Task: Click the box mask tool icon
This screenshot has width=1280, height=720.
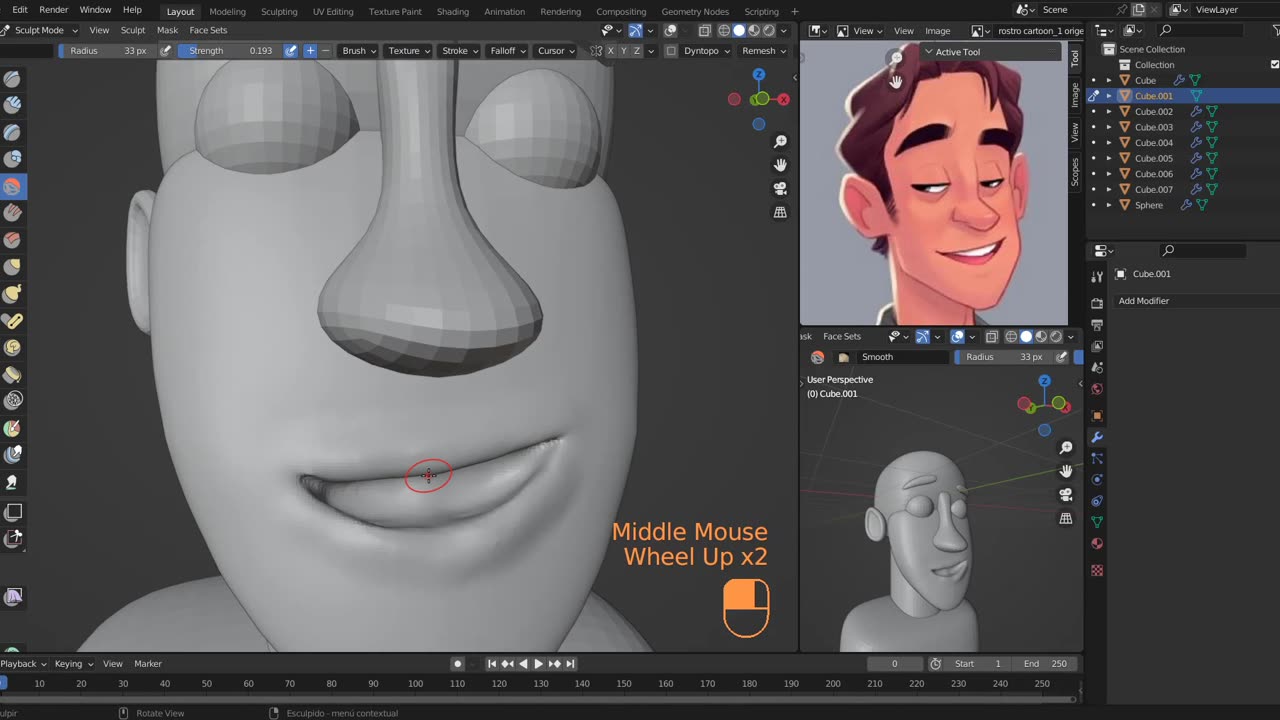Action: pos(13,512)
